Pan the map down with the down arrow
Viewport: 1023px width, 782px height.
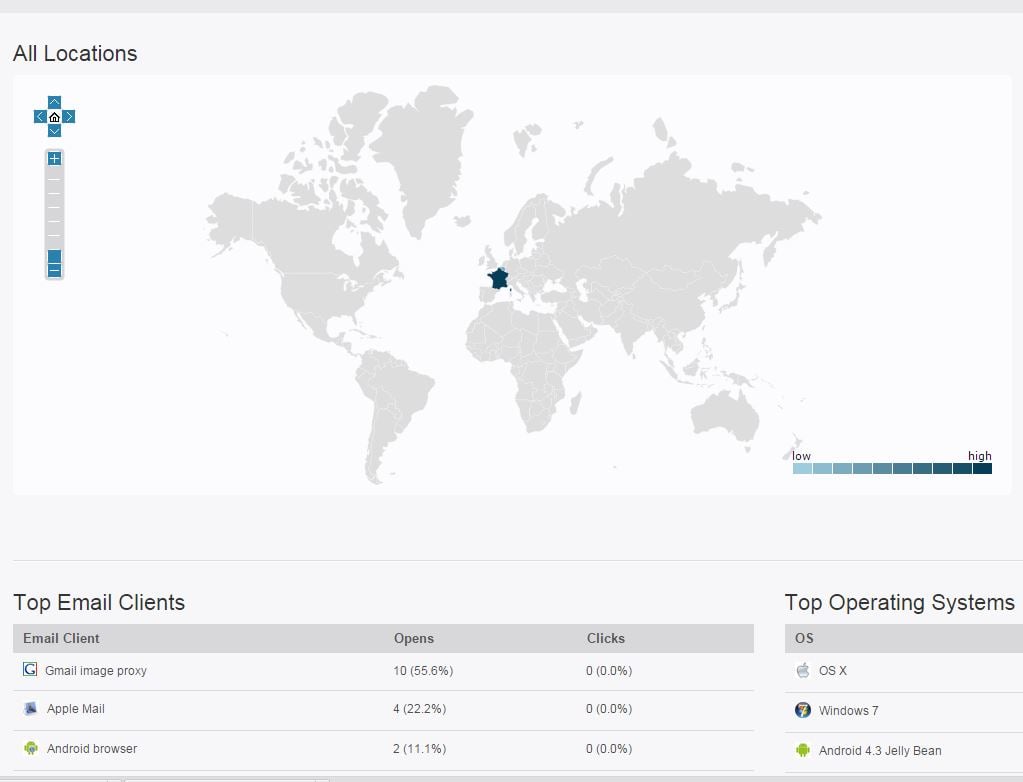54,130
